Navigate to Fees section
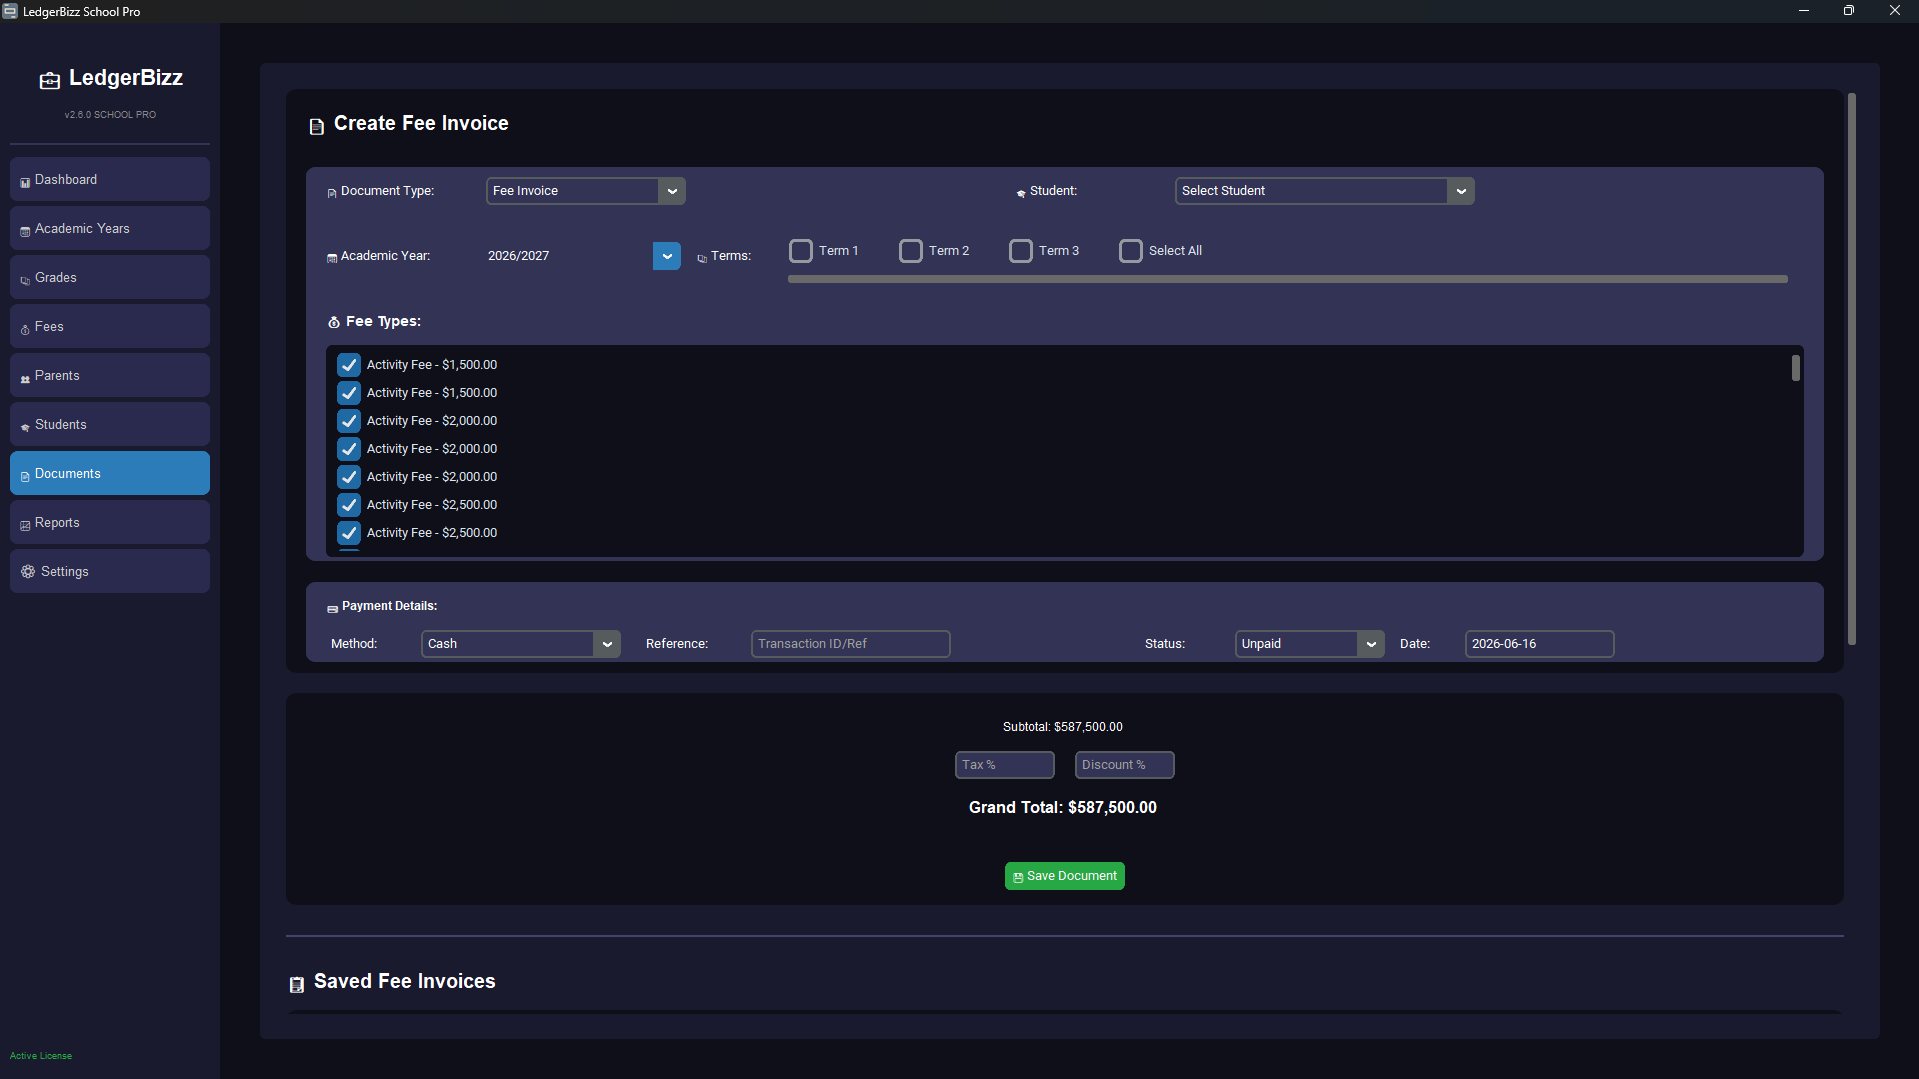The height and width of the screenshot is (1079, 1919). (110, 326)
